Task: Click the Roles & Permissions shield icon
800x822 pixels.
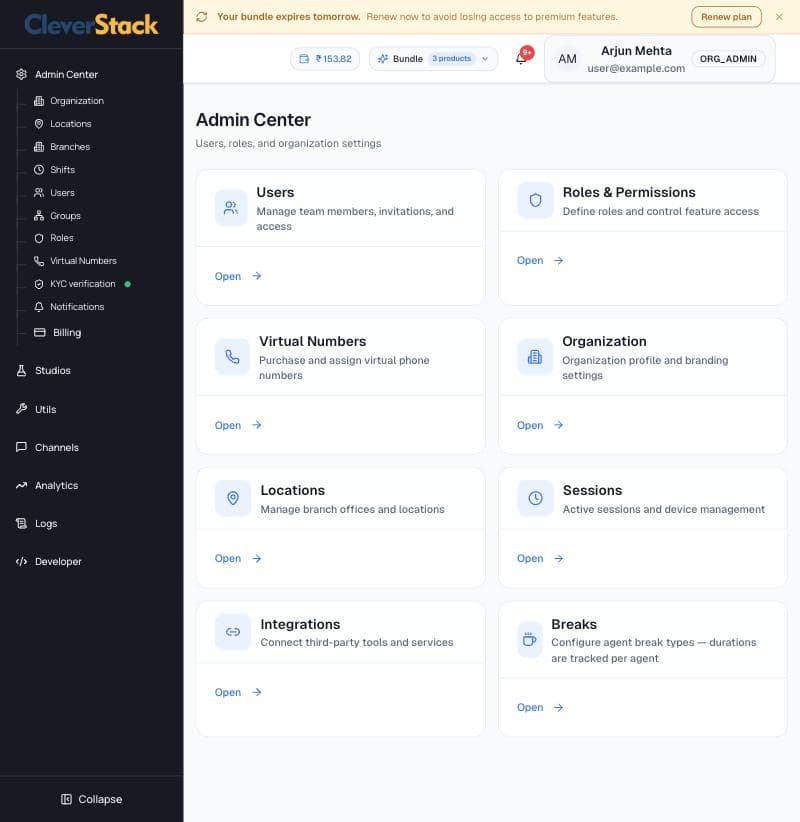Action: (x=535, y=200)
